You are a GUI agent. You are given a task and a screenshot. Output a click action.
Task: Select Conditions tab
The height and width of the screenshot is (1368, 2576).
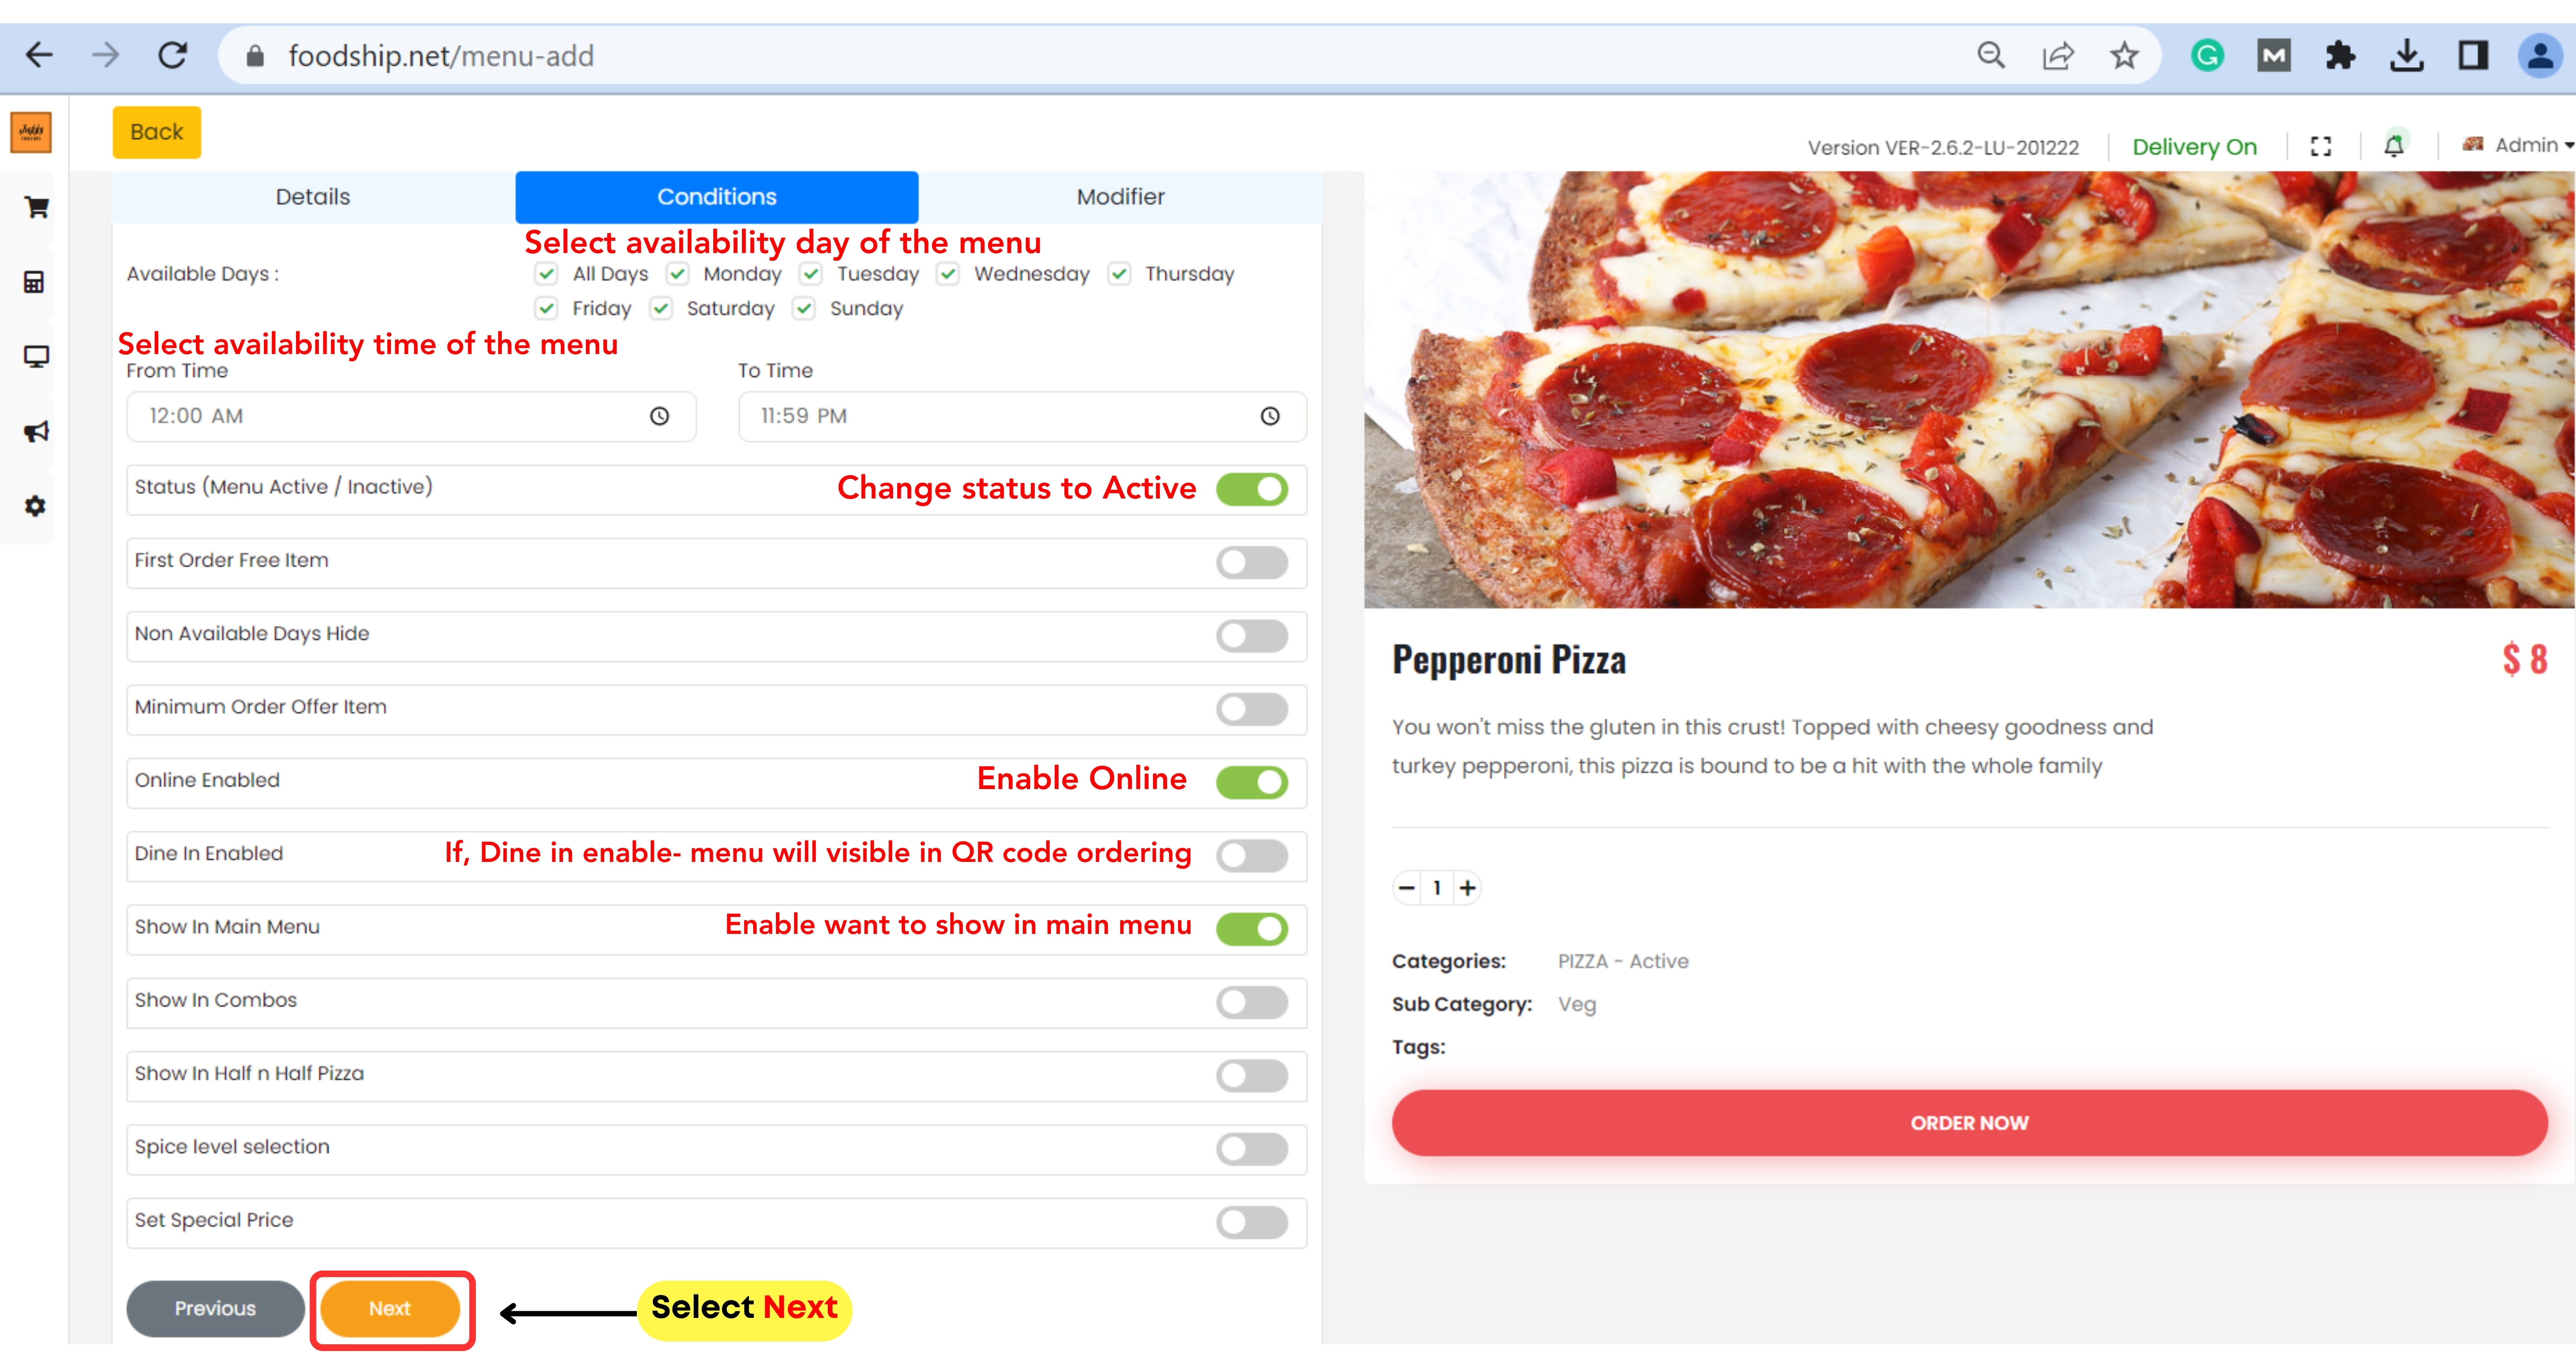tap(717, 197)
